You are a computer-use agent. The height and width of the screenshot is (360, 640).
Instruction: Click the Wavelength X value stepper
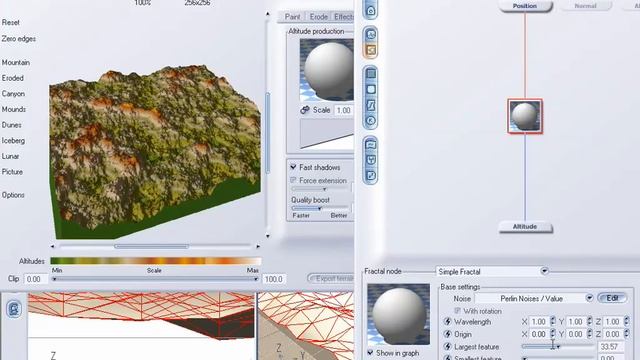[553, 322]
